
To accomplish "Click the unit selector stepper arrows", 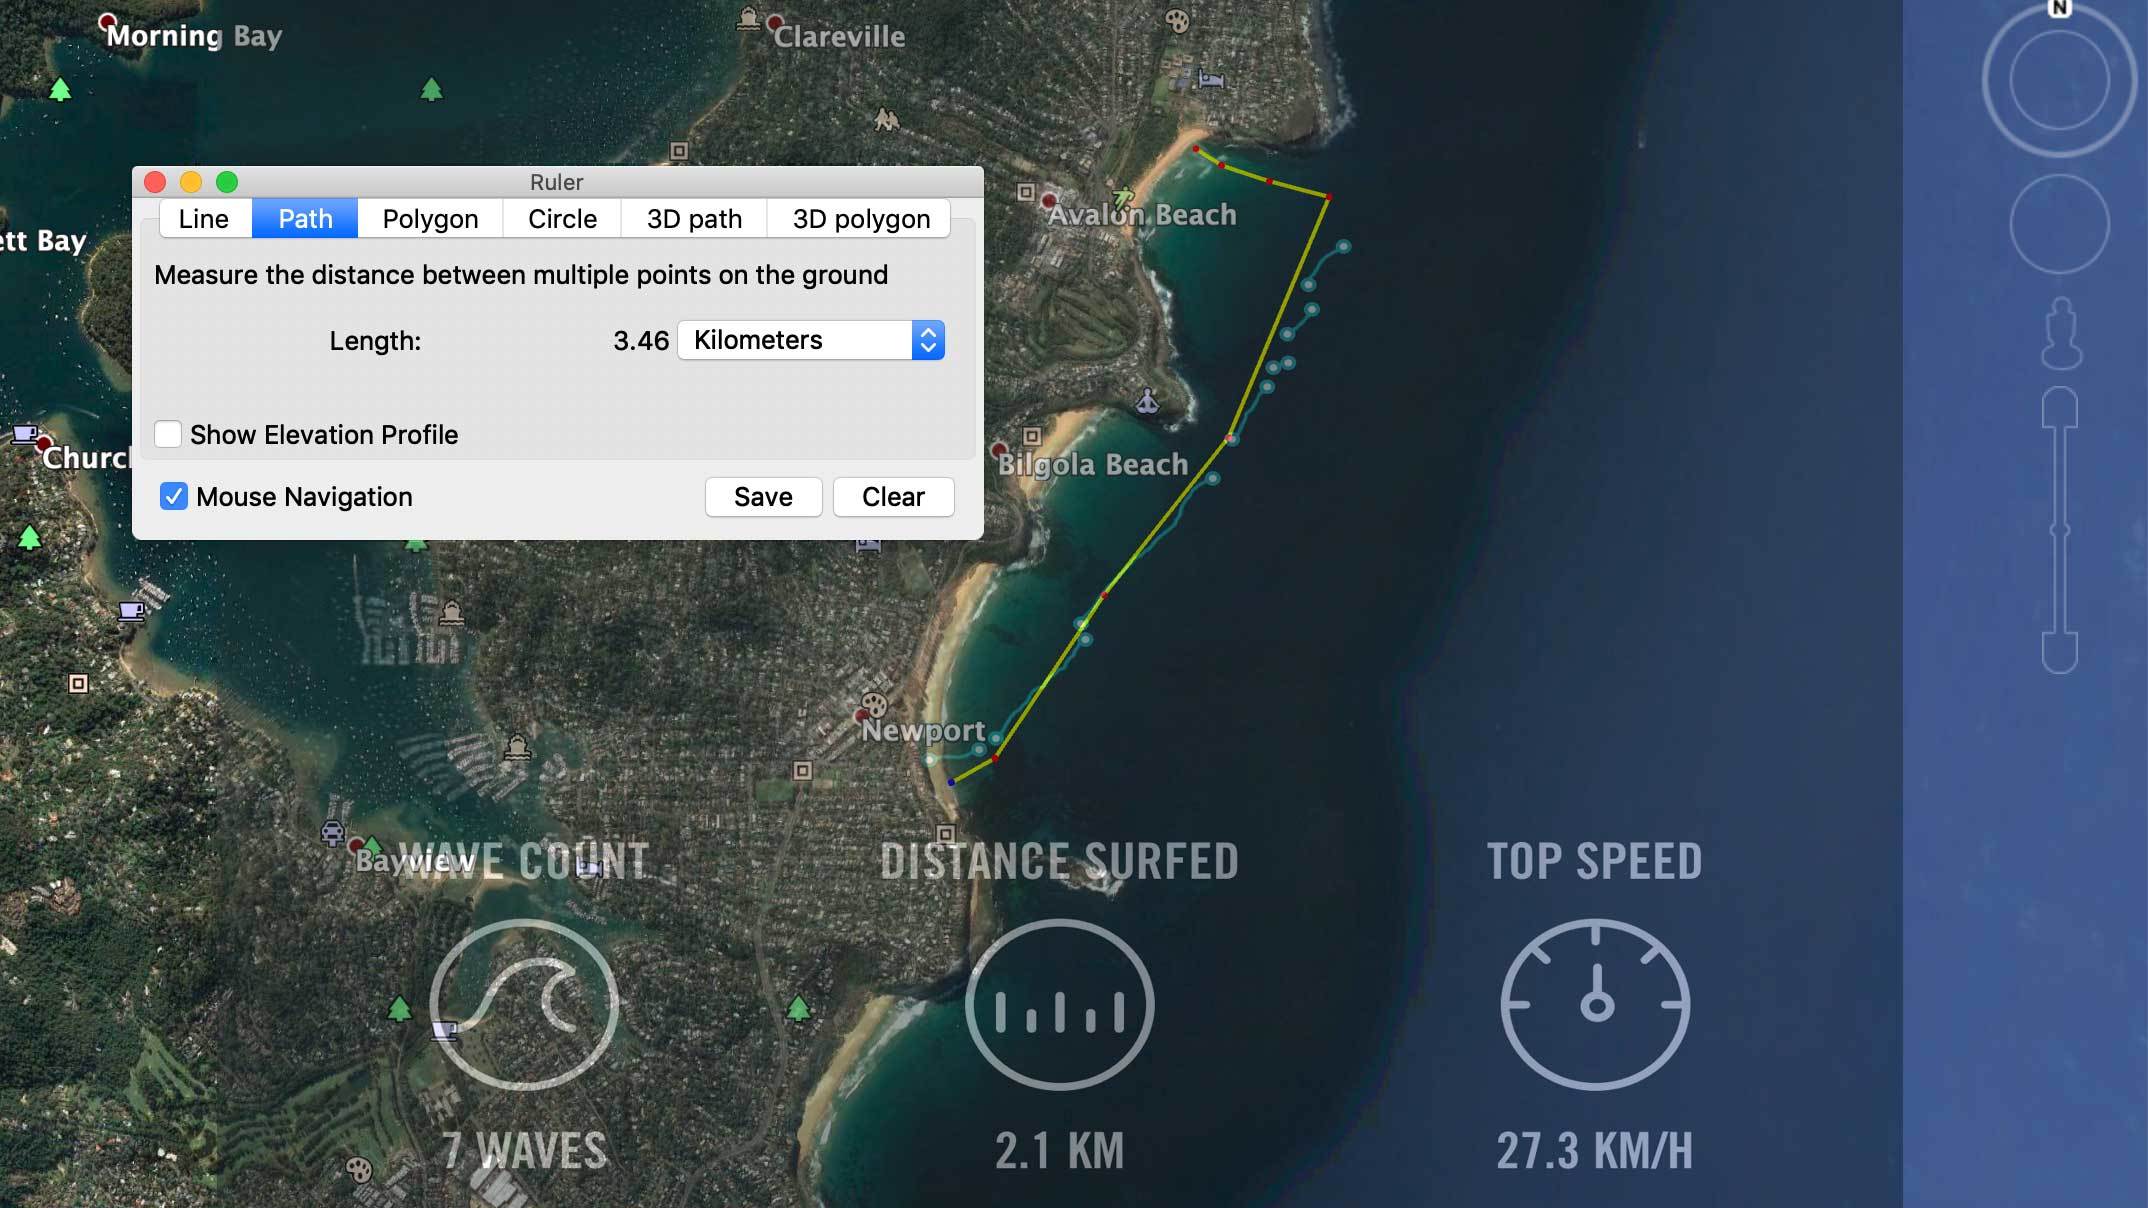I will pyautogui.click(x=928, y=340).
